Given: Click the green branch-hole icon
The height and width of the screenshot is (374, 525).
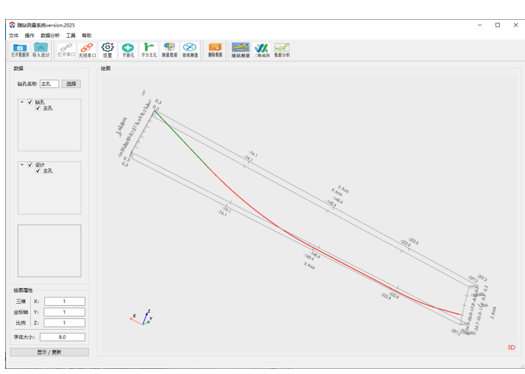Looking at the screenshot, I should [149, 50].
